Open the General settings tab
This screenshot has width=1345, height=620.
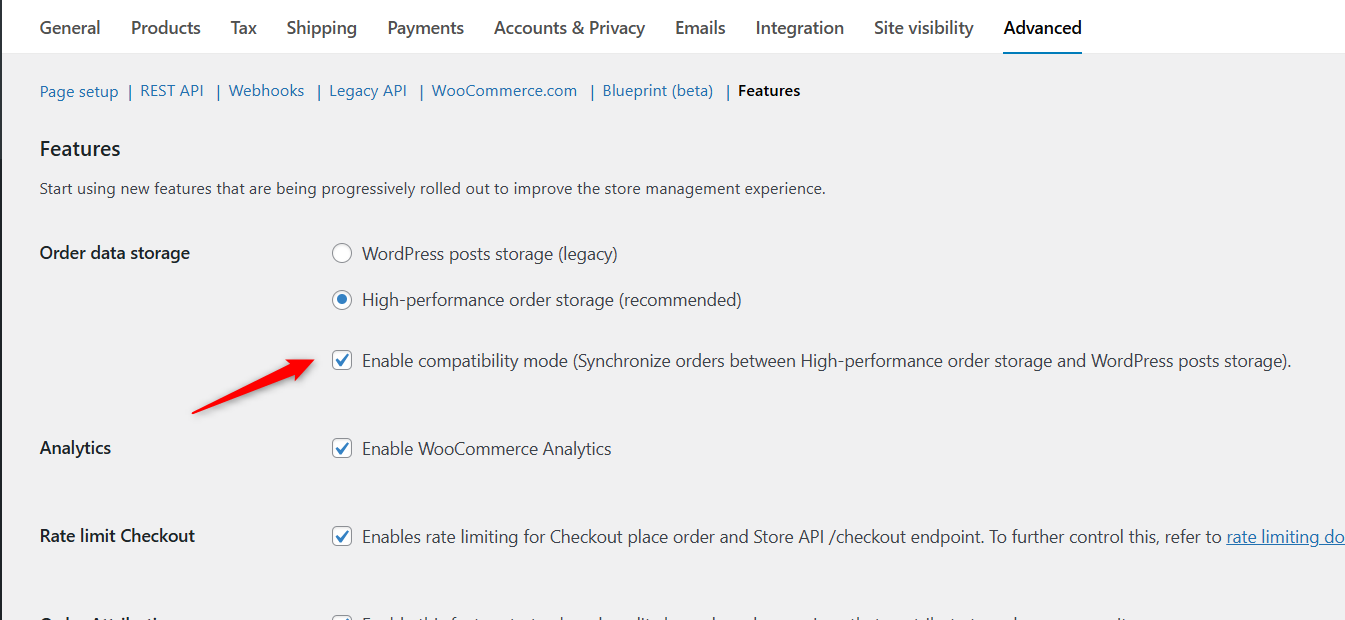pyautogui.click(x=70, y=28)
